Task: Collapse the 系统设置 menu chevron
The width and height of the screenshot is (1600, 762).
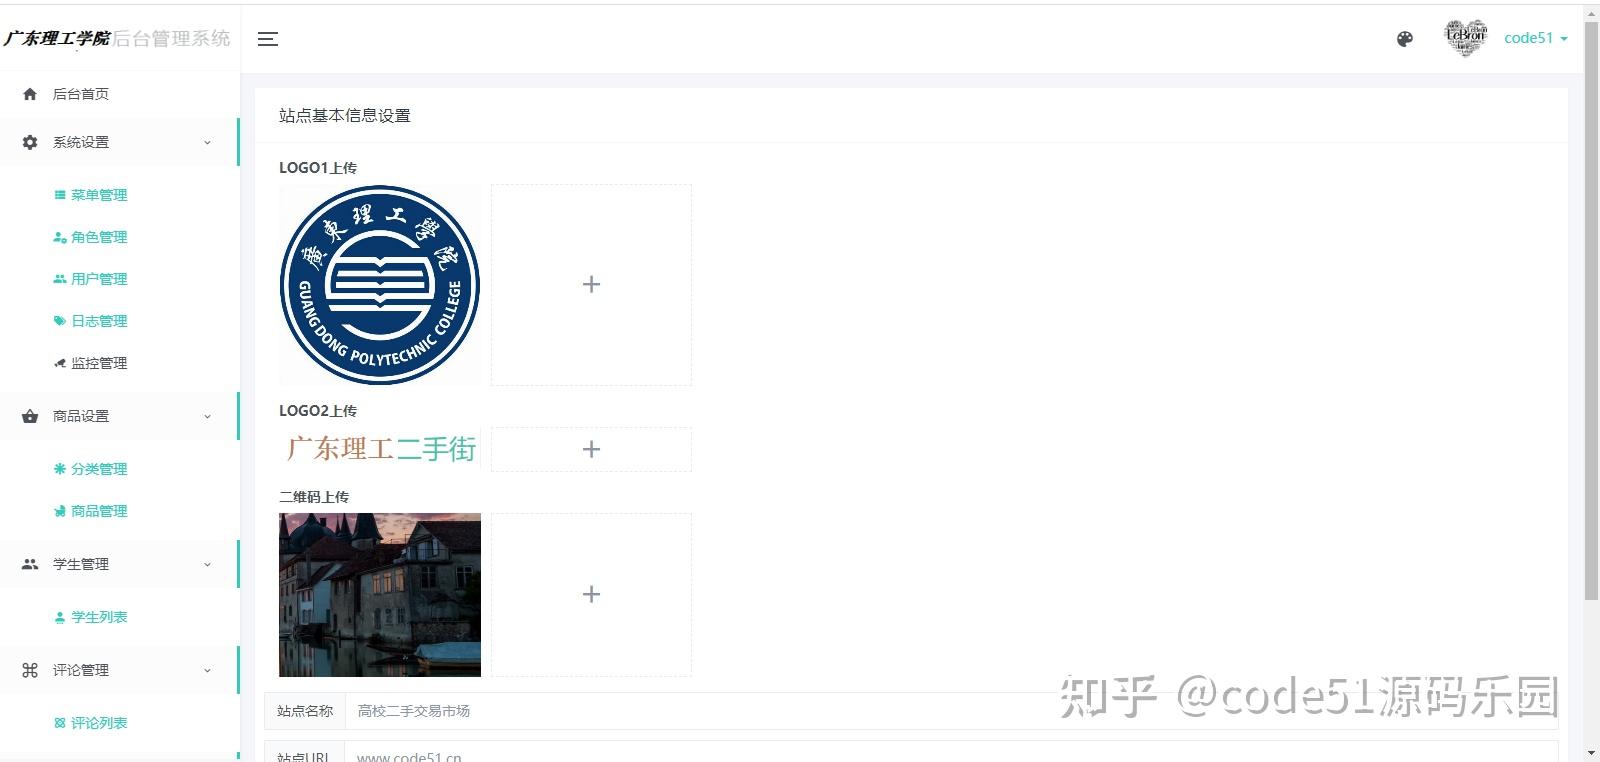Action: 208,142
